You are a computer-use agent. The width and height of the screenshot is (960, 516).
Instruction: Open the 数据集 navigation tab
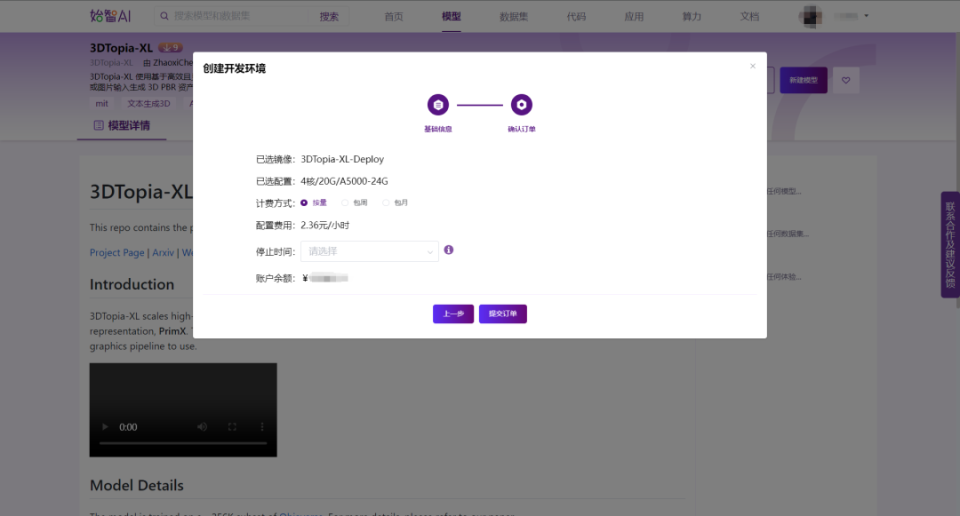pyautogui.click(x=514, y=17)
